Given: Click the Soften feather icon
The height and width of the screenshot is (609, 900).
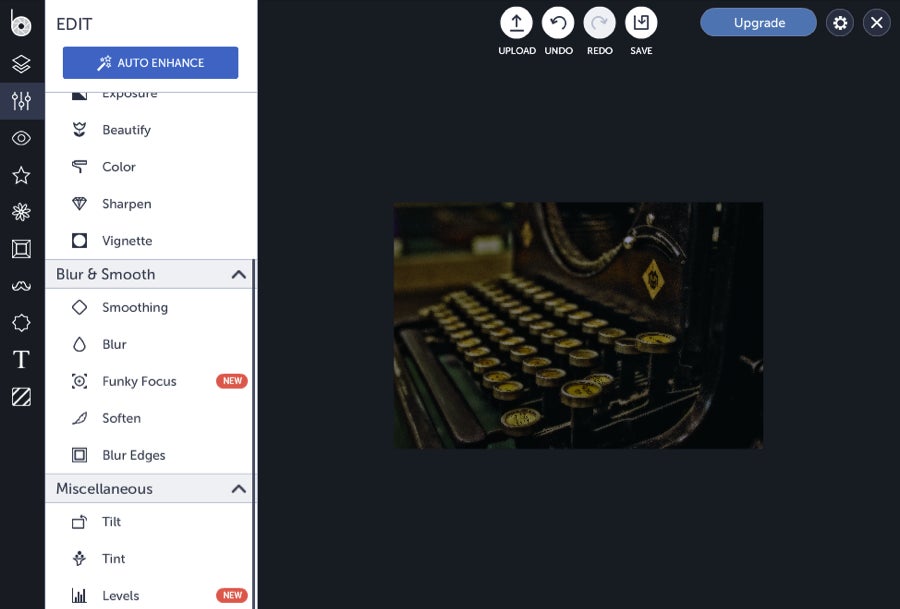Looking at the screenshot, I should click(x=79, y=418).
